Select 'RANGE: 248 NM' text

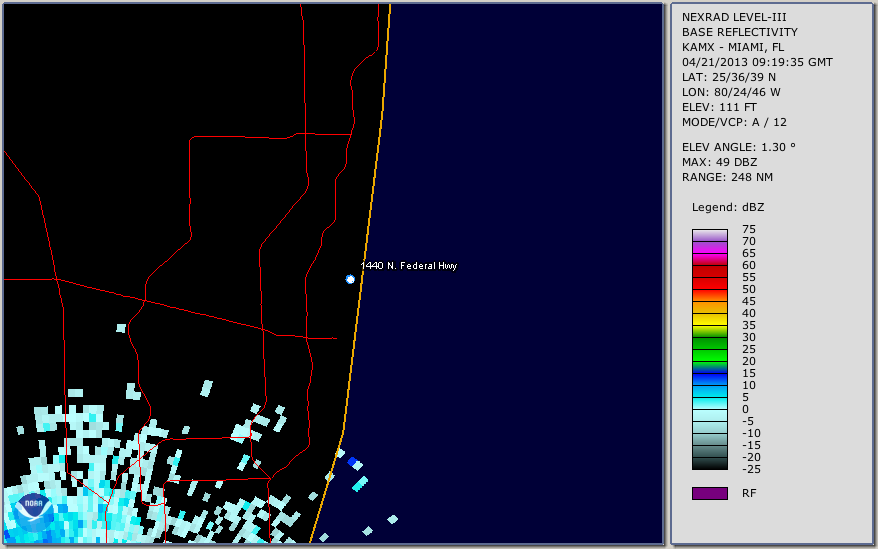727,177
